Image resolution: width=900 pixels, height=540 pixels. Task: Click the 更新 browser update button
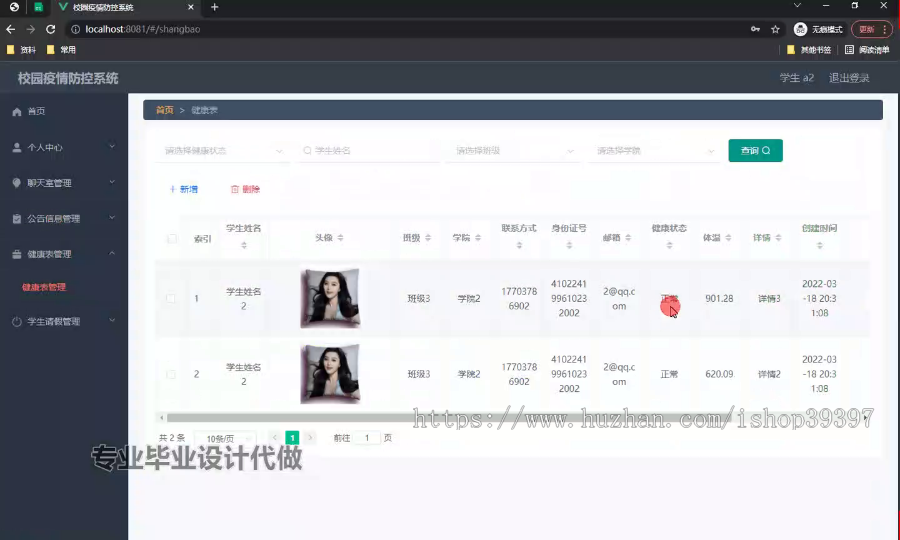[872, 29]
